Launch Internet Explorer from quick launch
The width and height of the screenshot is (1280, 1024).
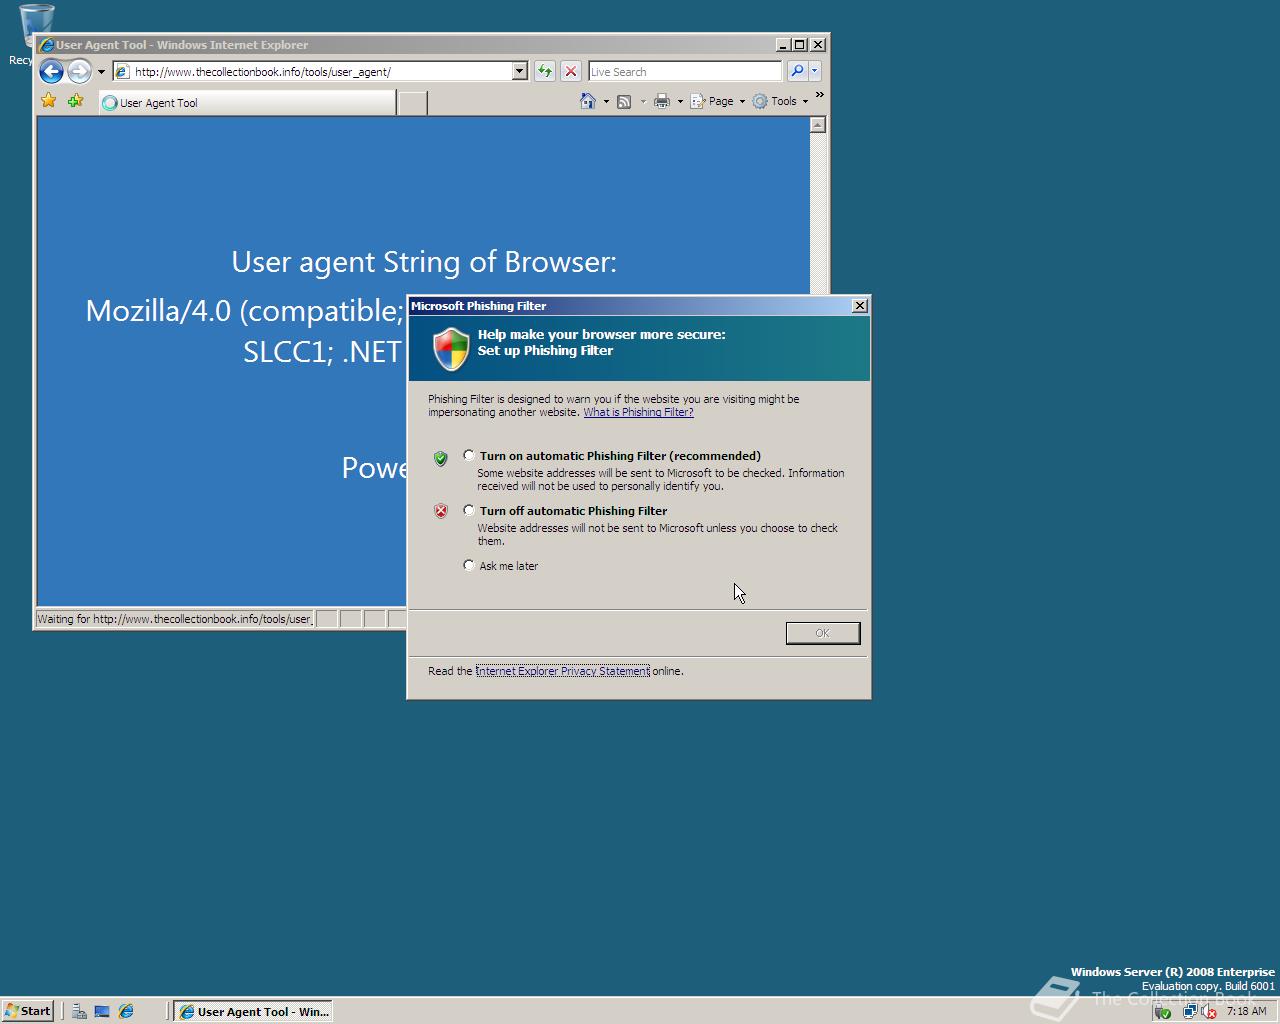(x=126, y=1011)
